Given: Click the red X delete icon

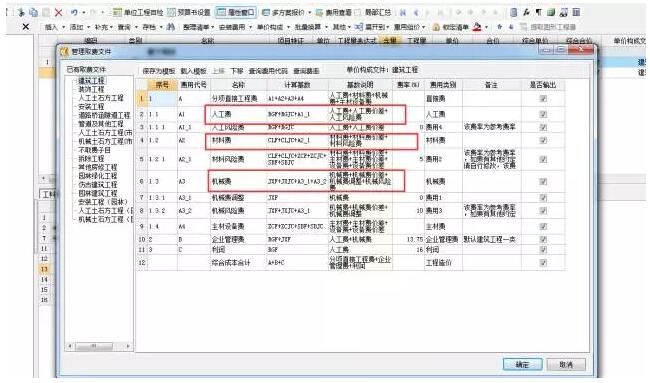Looking at the screenshot, I should click(58, 12).
